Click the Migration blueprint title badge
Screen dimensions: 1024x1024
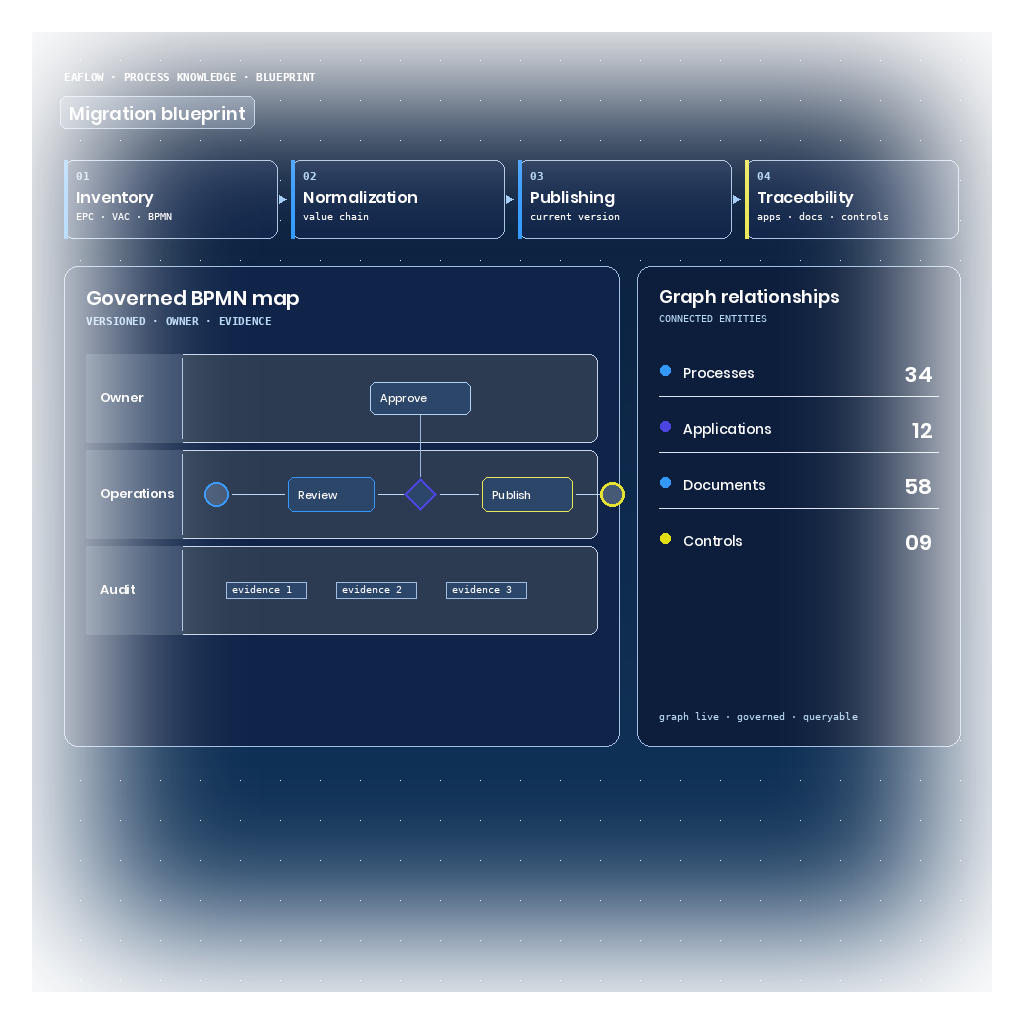pos(157,113)
